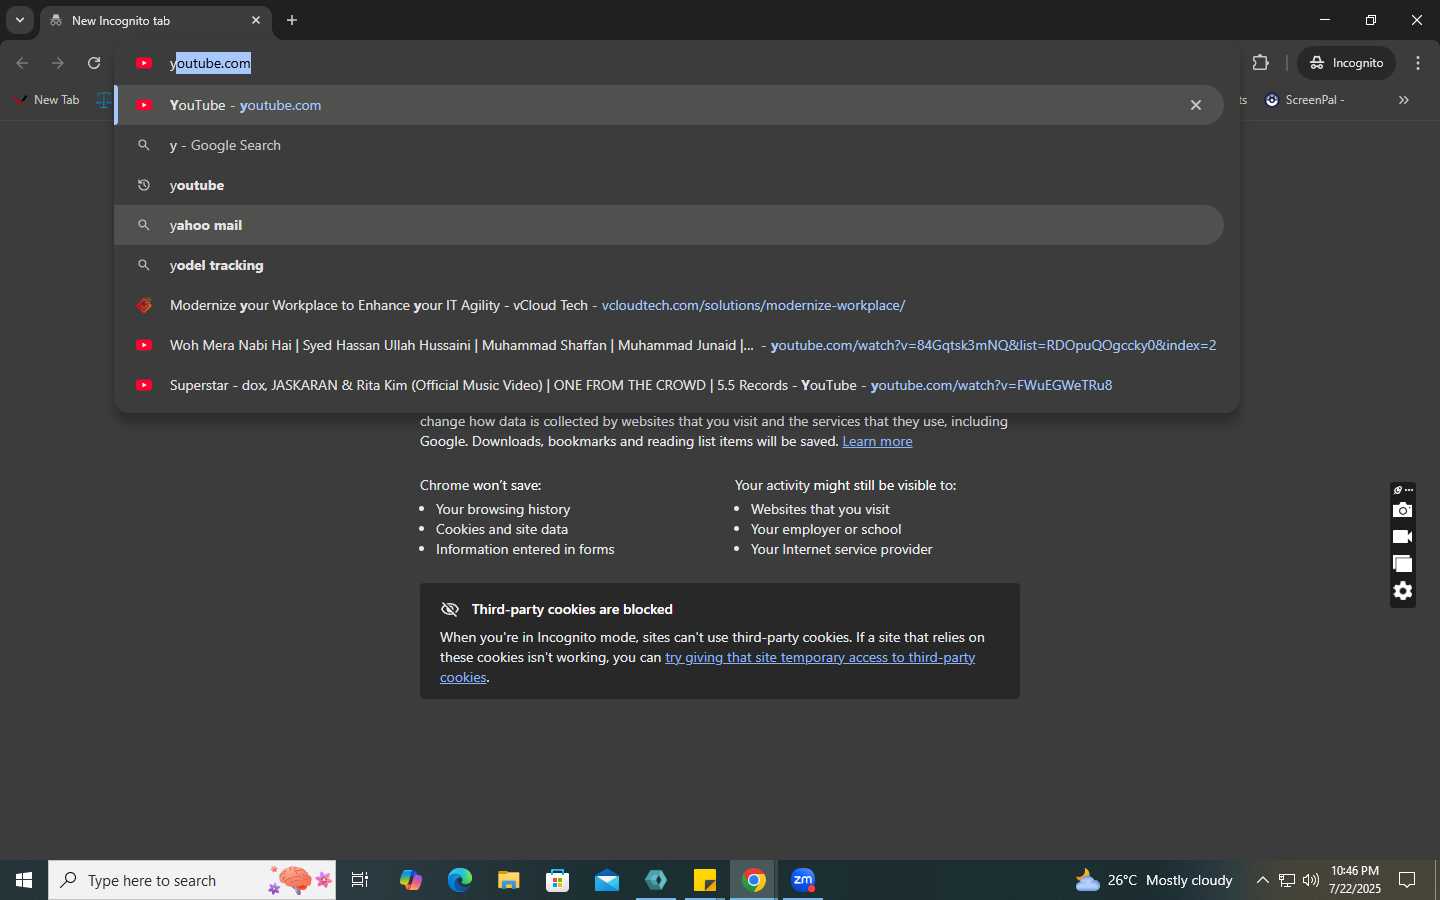1440x900 pixels.
Task: Switch to Chrome on taskbar
Action: (x=754, y=880)
